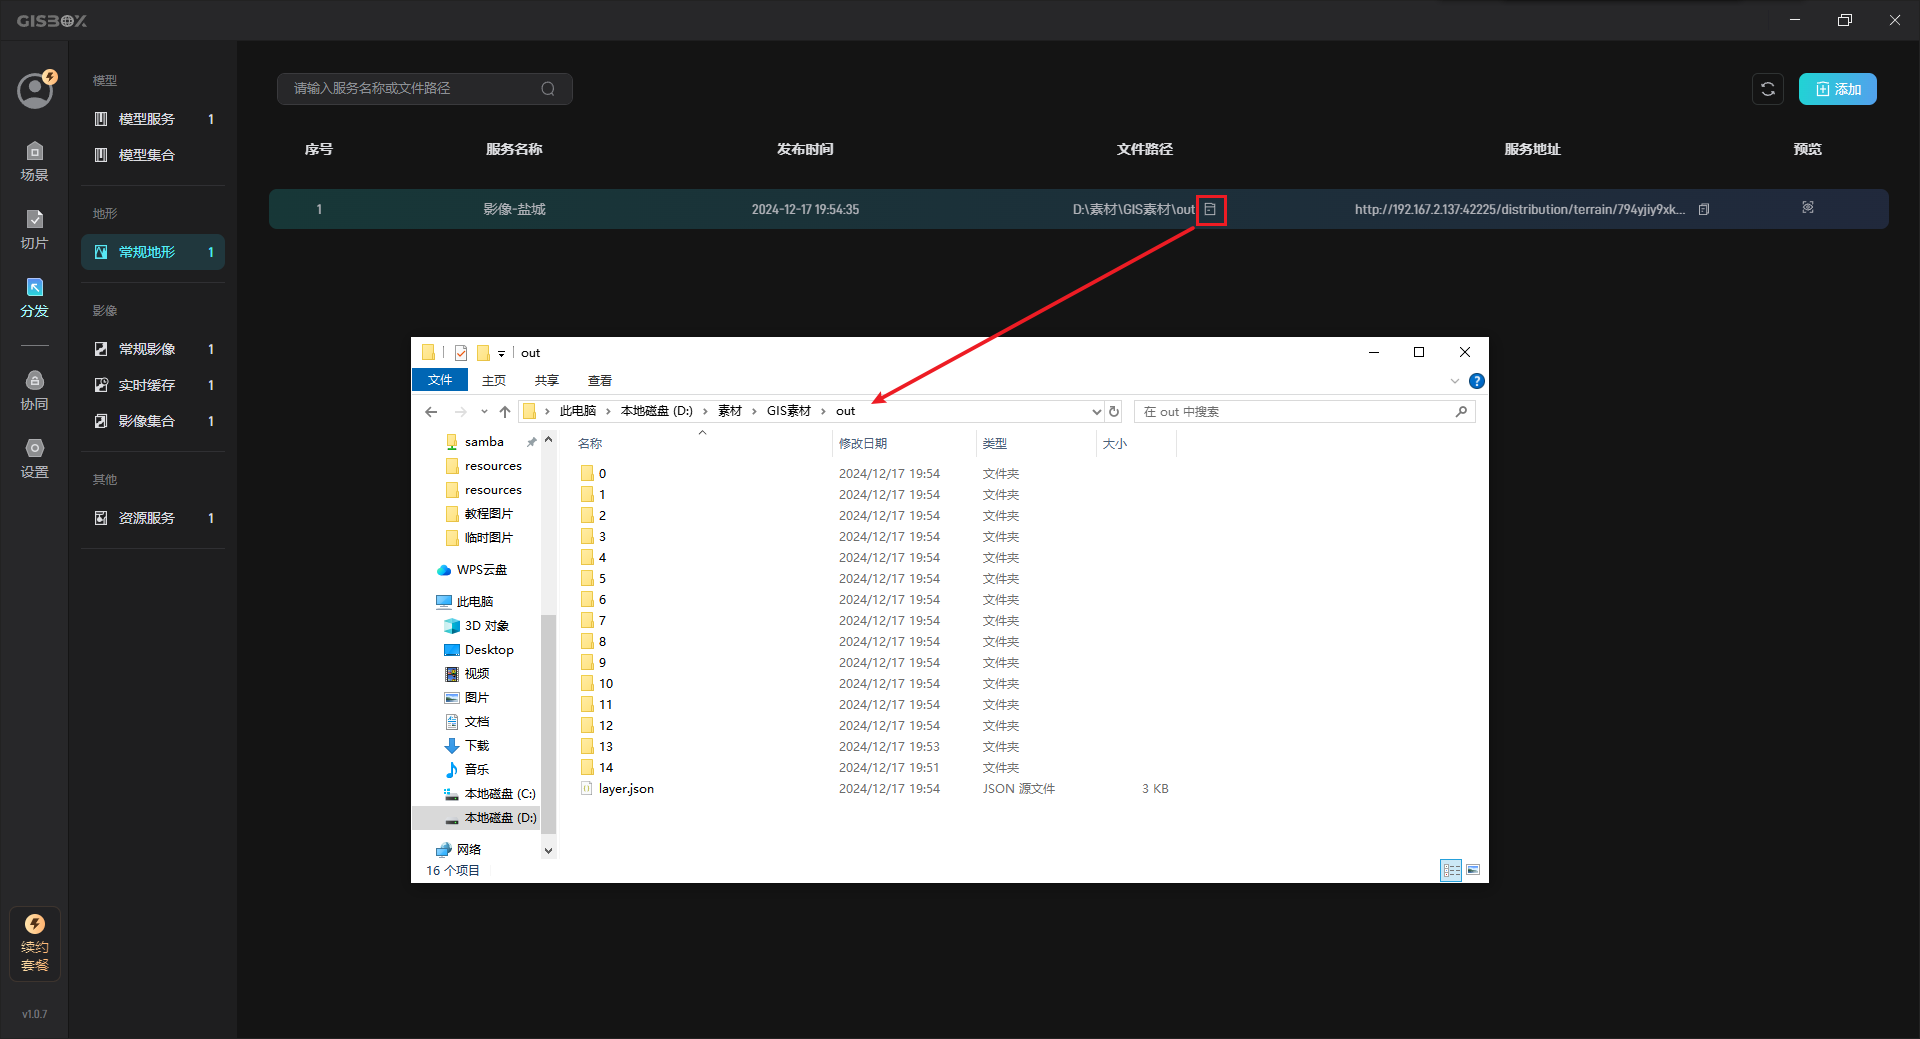Viewport: 1920px width, 1039px height.
Task: Preview the 影像-盐城 terrain service
Action: tap(1808, 207)
